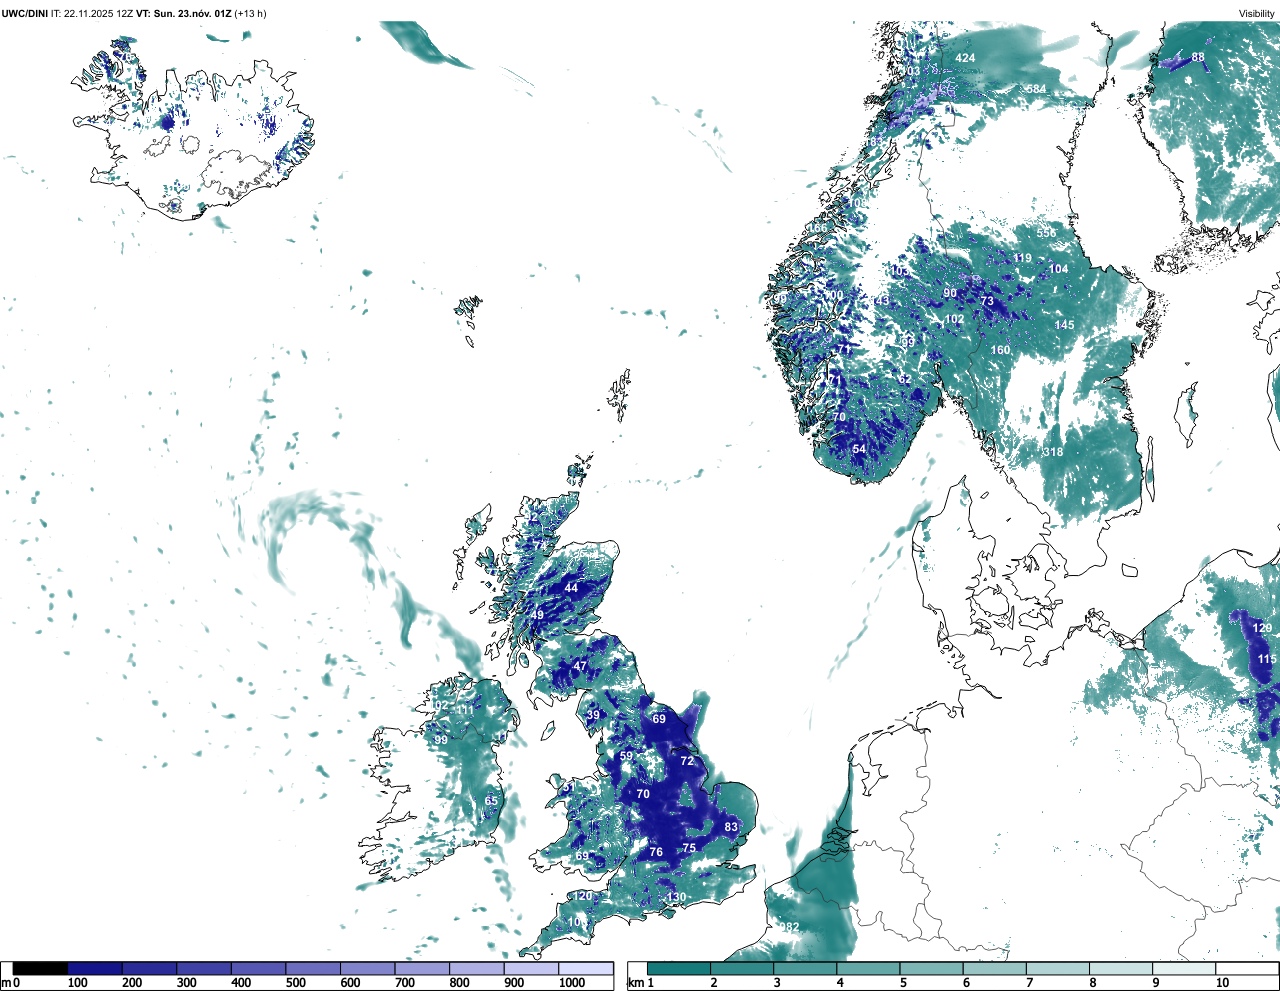1280x991 pixels.
Task: Click visibility value '555' in central Sweden
Action: 1046,233
